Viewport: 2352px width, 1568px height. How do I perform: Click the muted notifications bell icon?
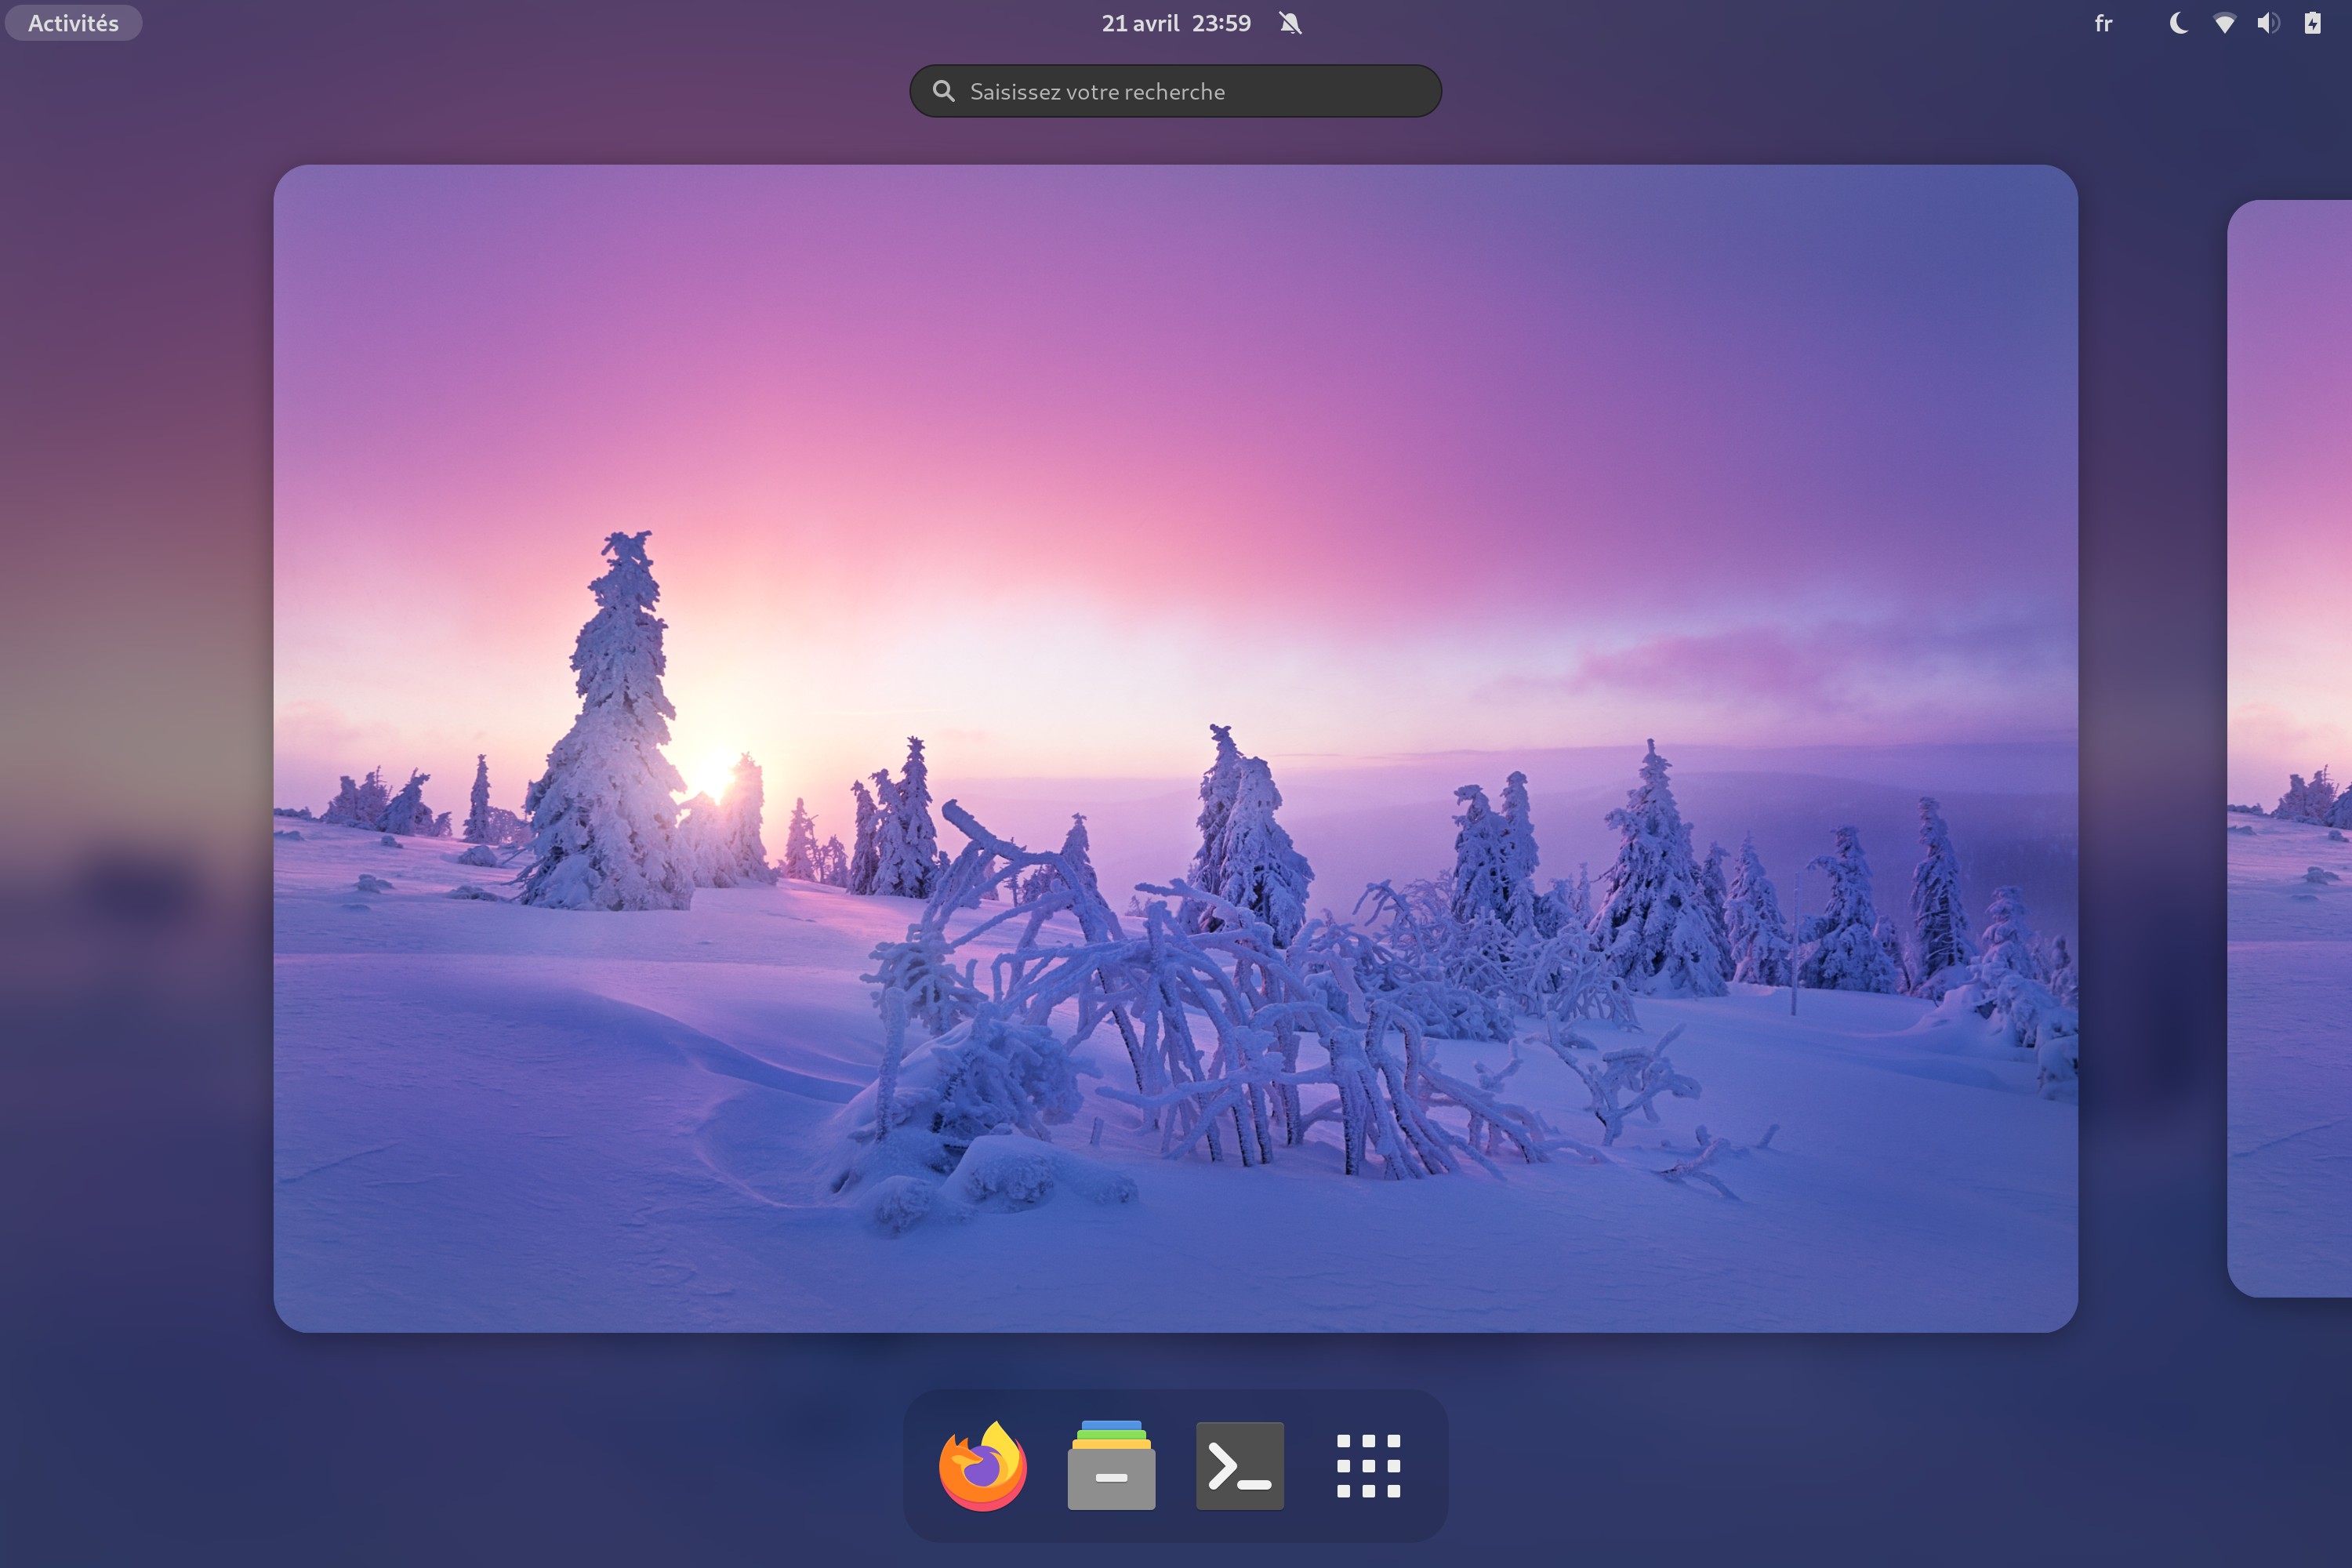[1290, 23]
